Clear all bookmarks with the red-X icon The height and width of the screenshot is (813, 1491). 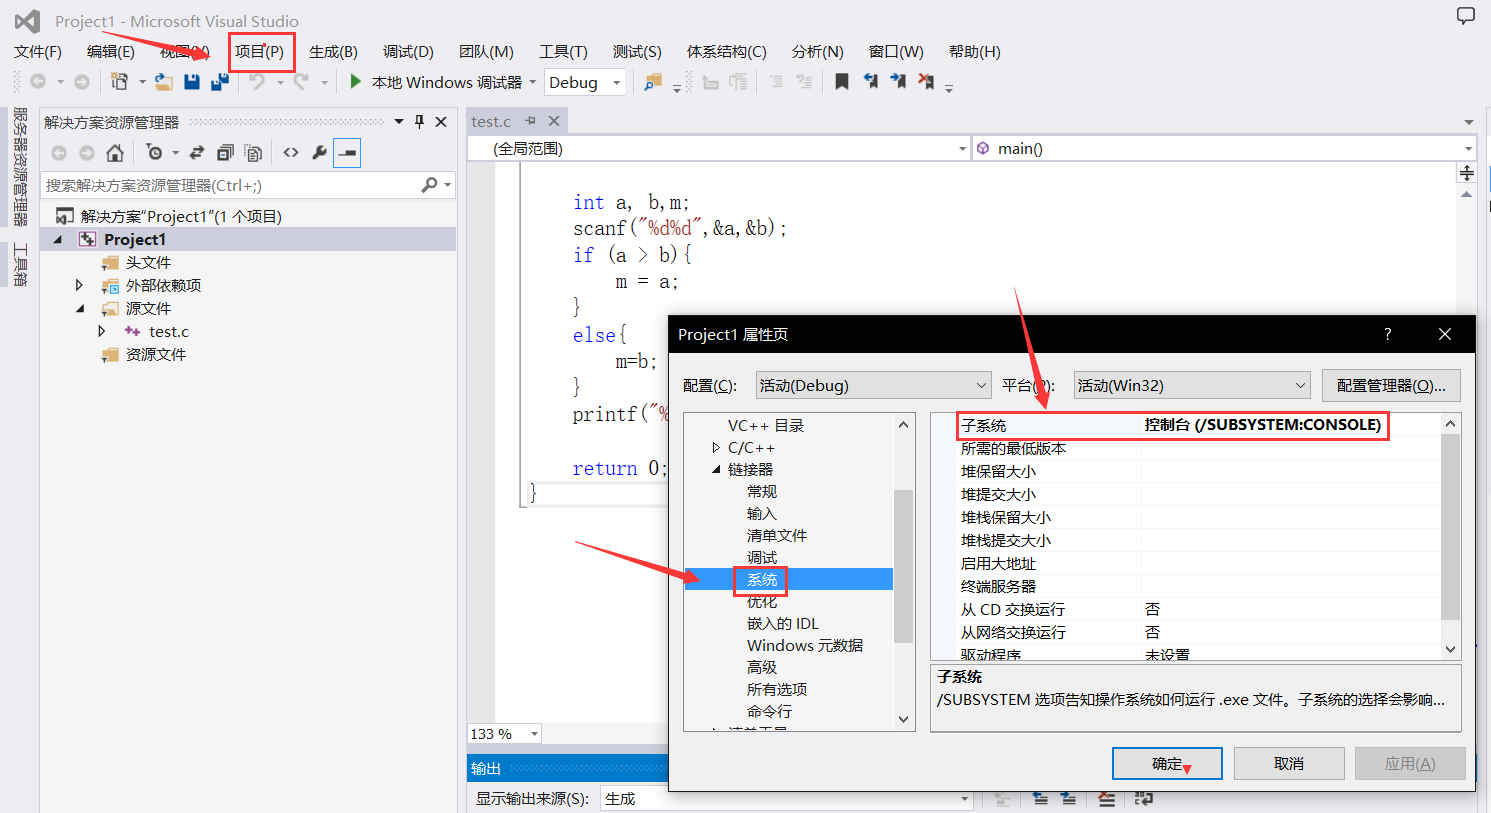coord(926,82)
